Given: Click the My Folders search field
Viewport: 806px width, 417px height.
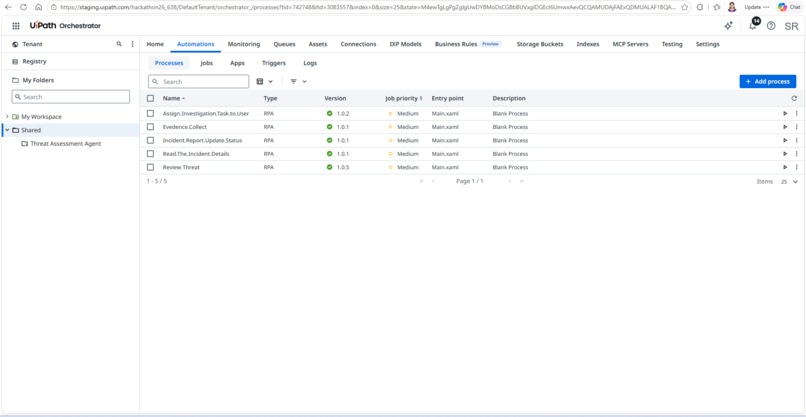Looking at the screenshot, I should point(70,97).
